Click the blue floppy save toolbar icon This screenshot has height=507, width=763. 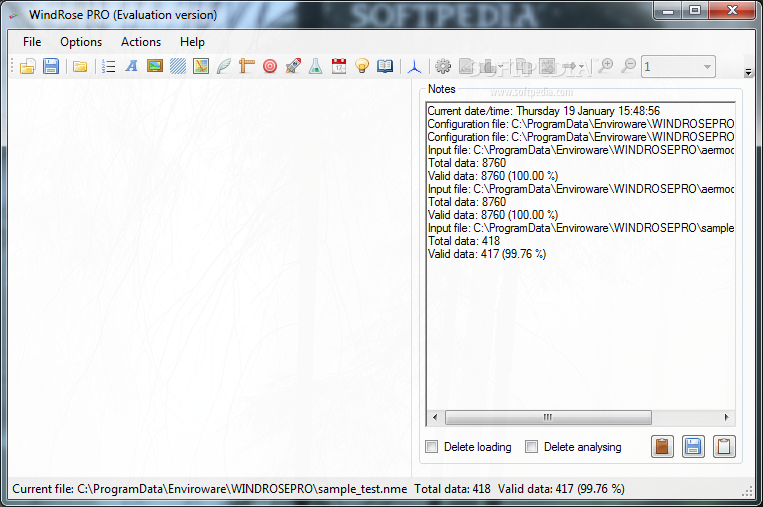coord(51,66)
